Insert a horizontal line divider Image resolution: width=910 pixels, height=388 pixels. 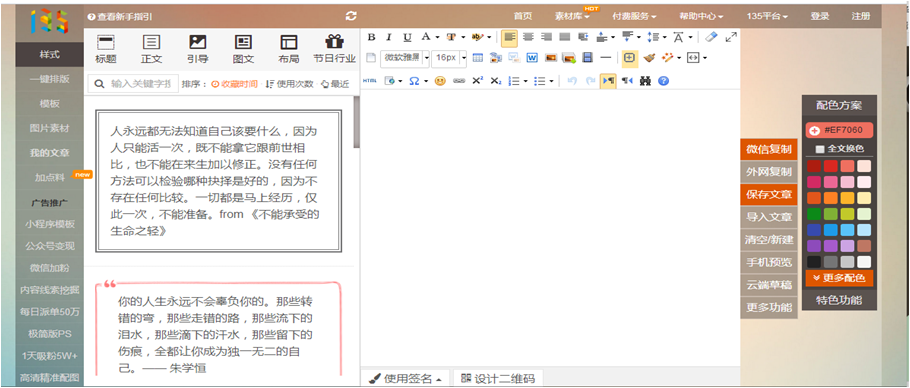[606, 57]
